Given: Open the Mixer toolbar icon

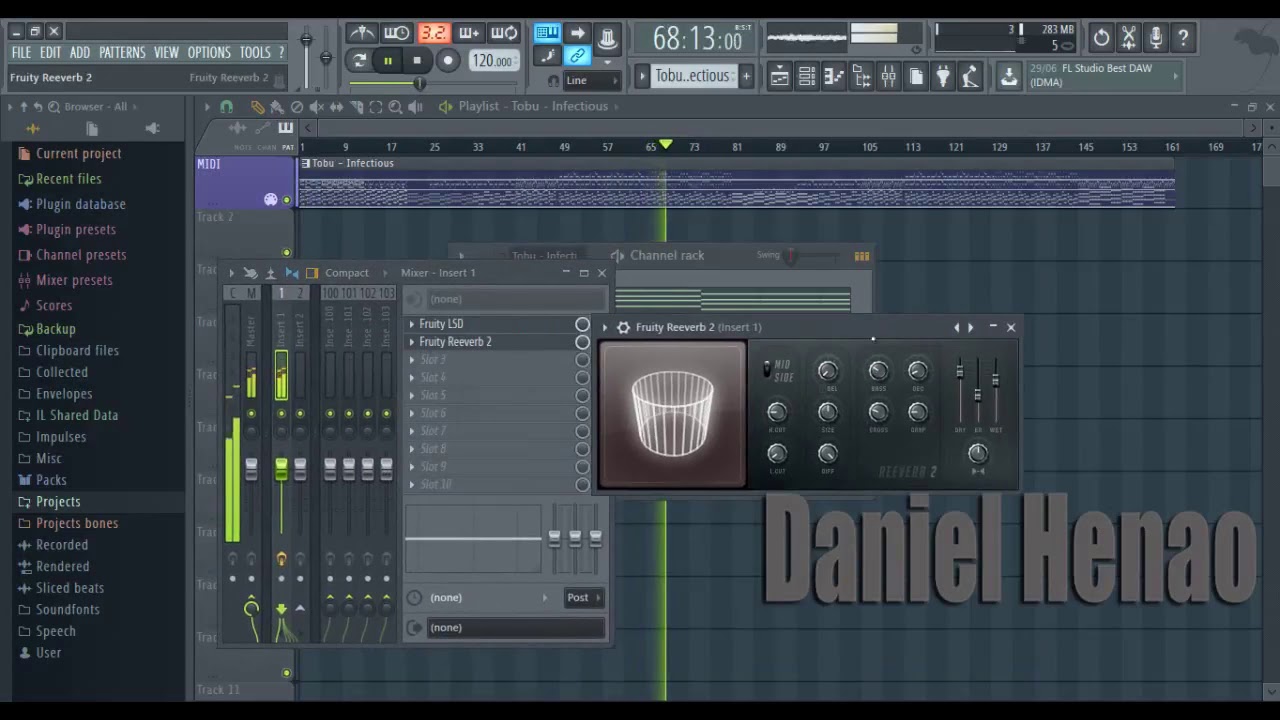Looking at the screenshot, I should click(x=888, y=76).
